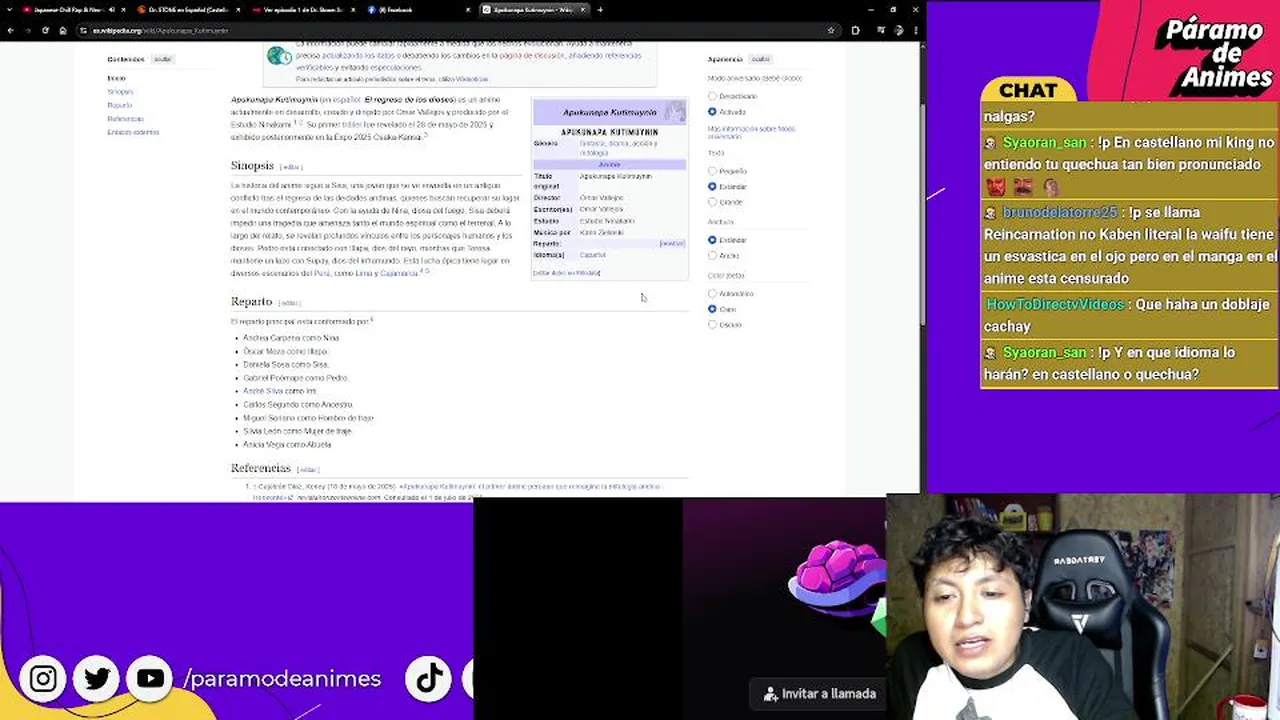1280x720 pixels.
Task: Click the browser address bar URL
Action: point(160,30)
